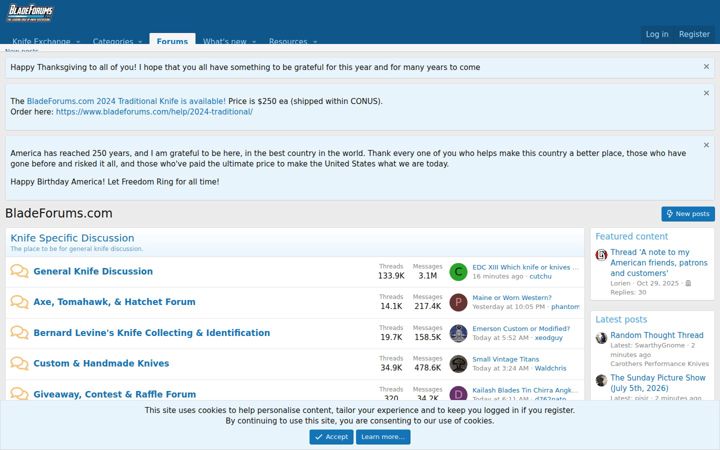The image size is (720, 450).
Task: Open the Featured content heading
Action: coord(632,236)
